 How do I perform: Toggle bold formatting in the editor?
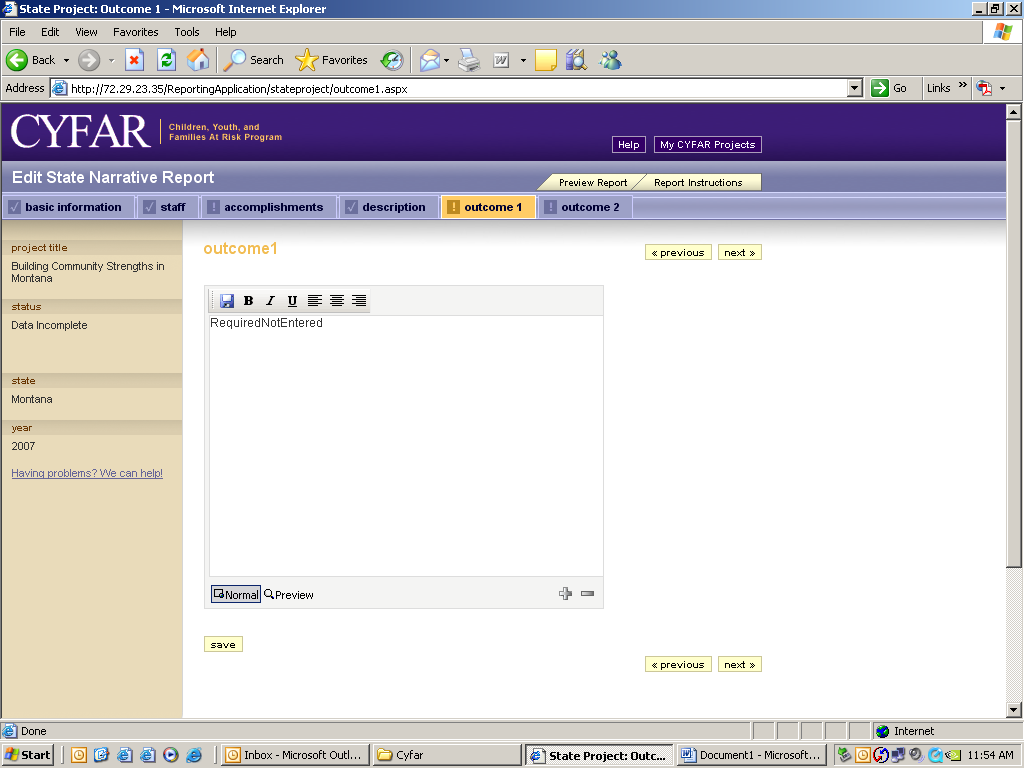tap(249, 301)
